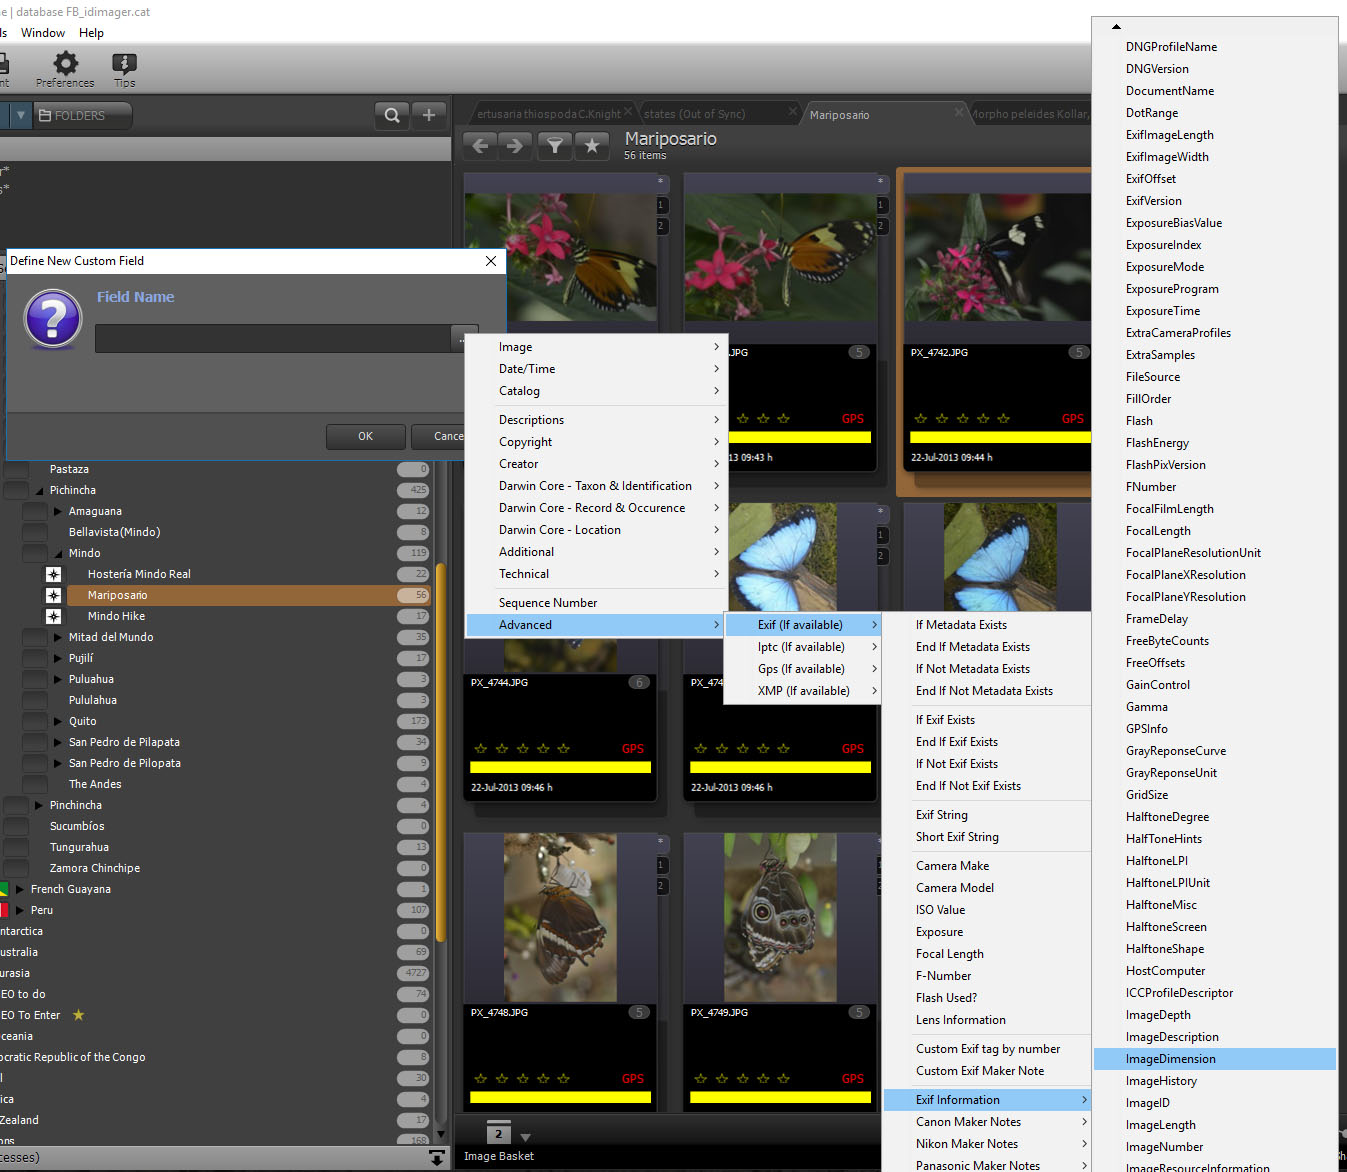
Task: Go forward with the right arrow
Action: point(515,146)
